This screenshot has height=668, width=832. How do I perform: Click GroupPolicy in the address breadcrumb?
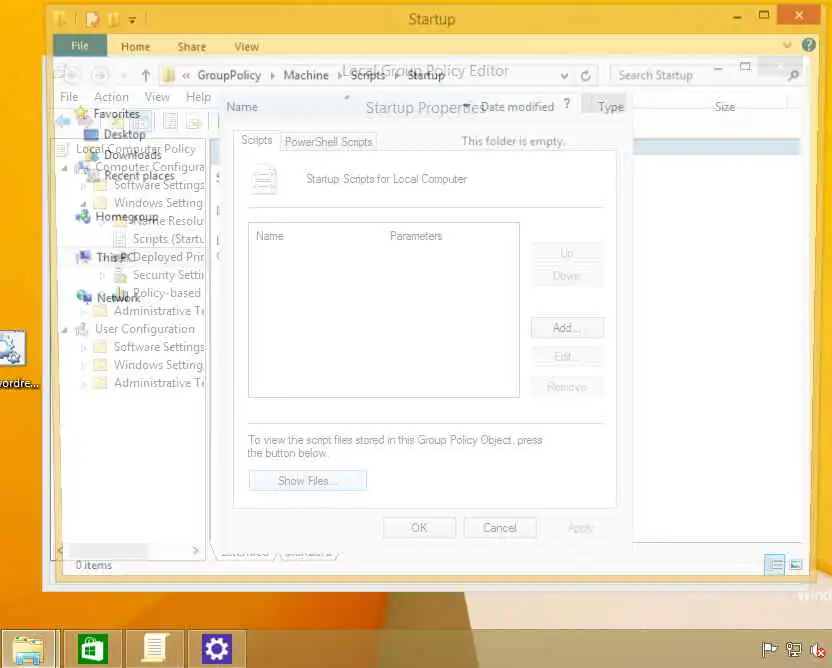click(x=229, y=75)
